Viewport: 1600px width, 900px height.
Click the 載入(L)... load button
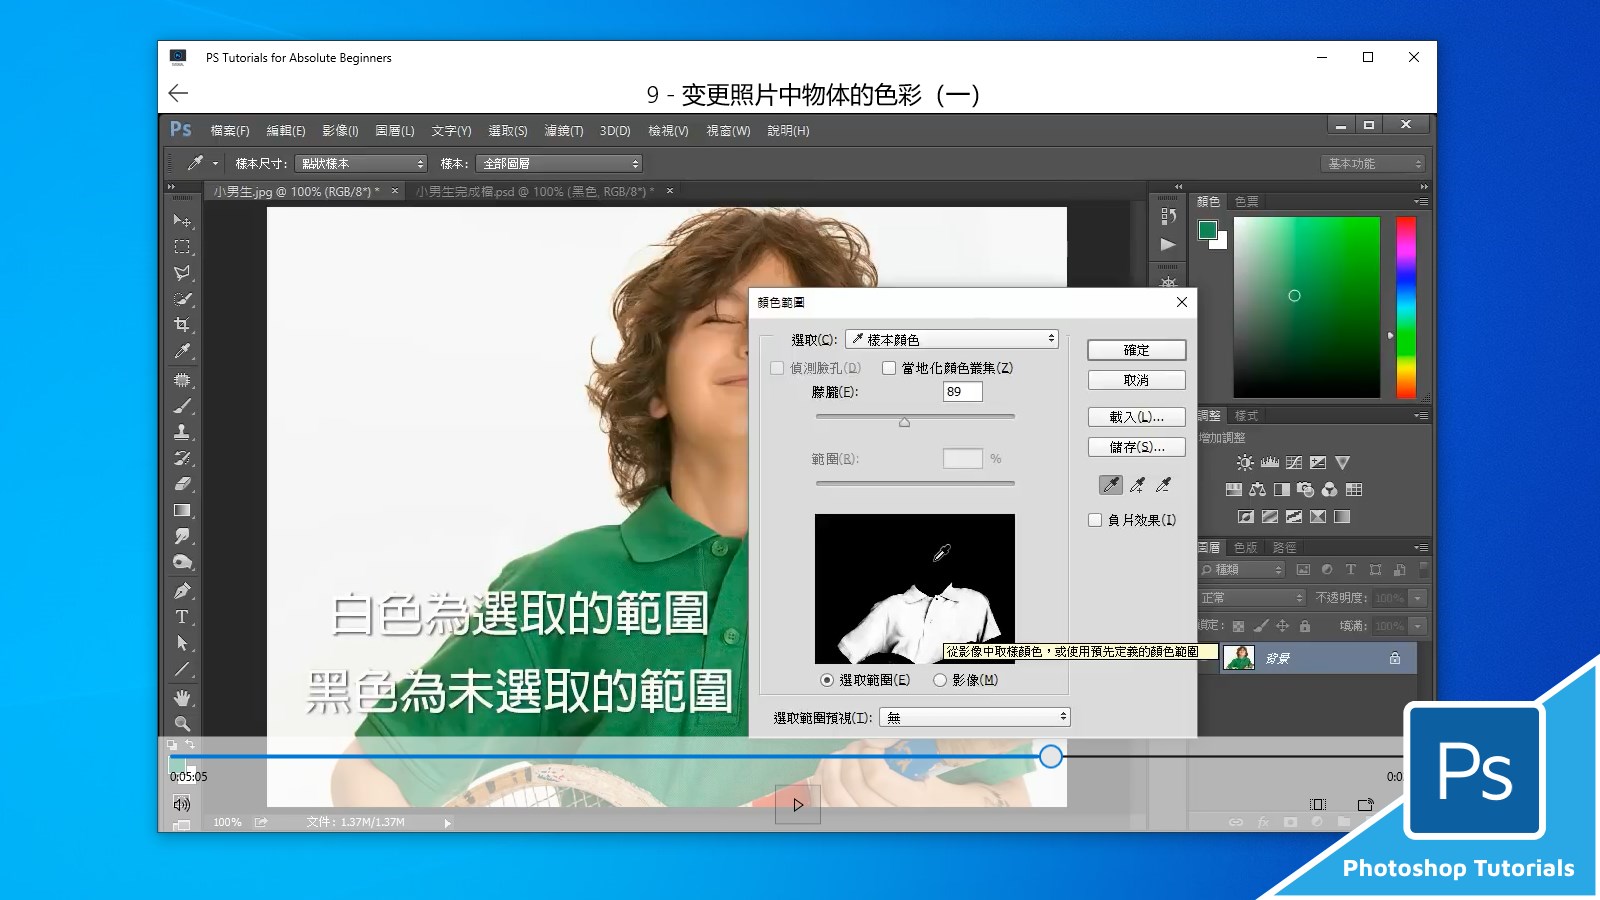point(1137,417)
